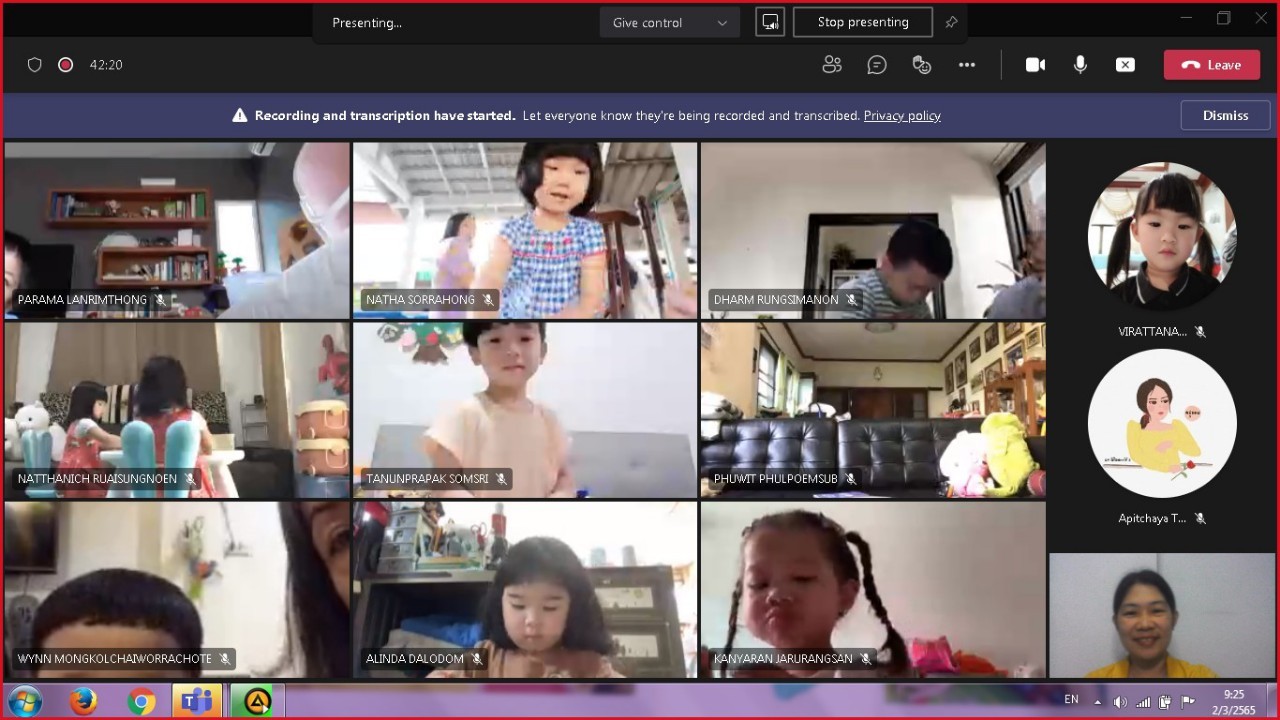This screenshot has height=720, width=1280.
Task: Show hidden system tray icons
Action: click(x=1098, y=701)
